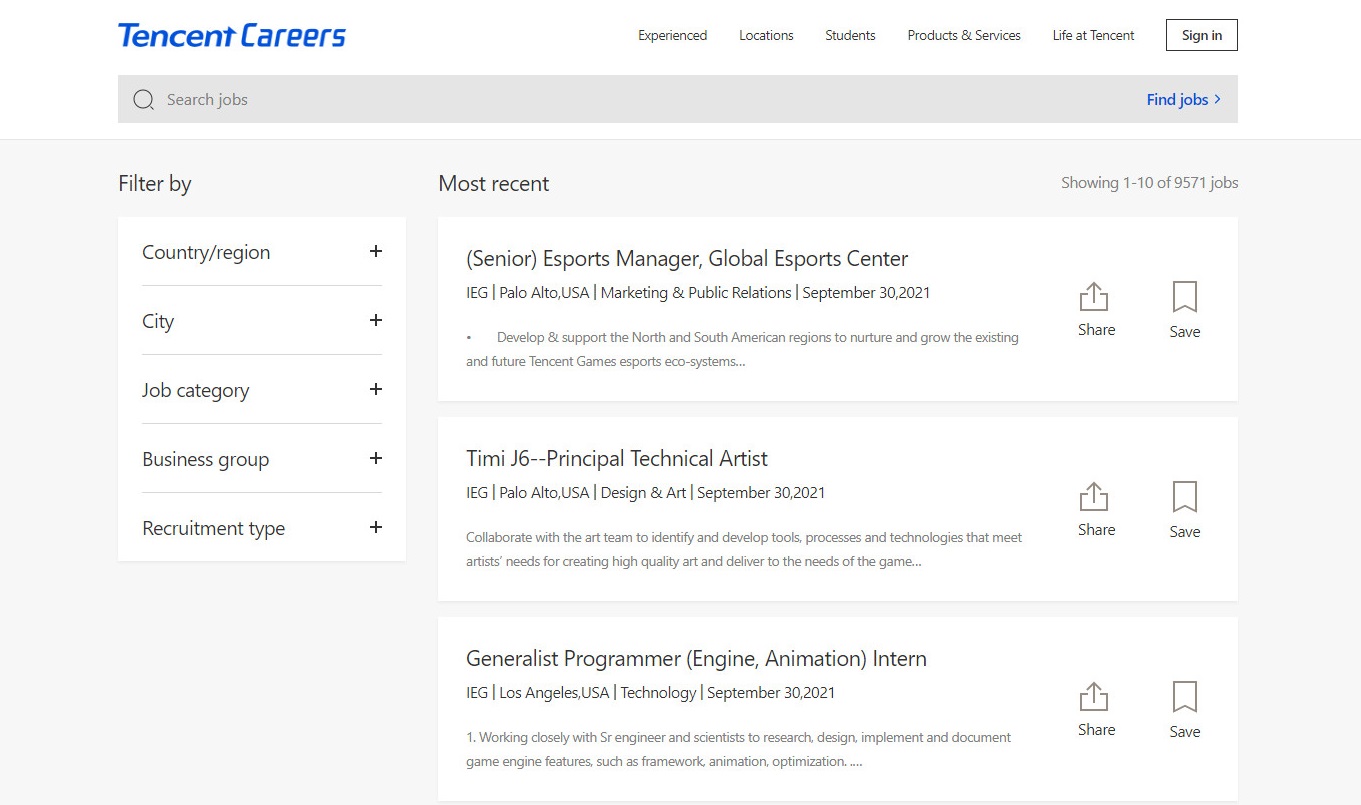Click the Tencent Careers logo
The width and height of the screenshot is (1361, 805).
231,36
